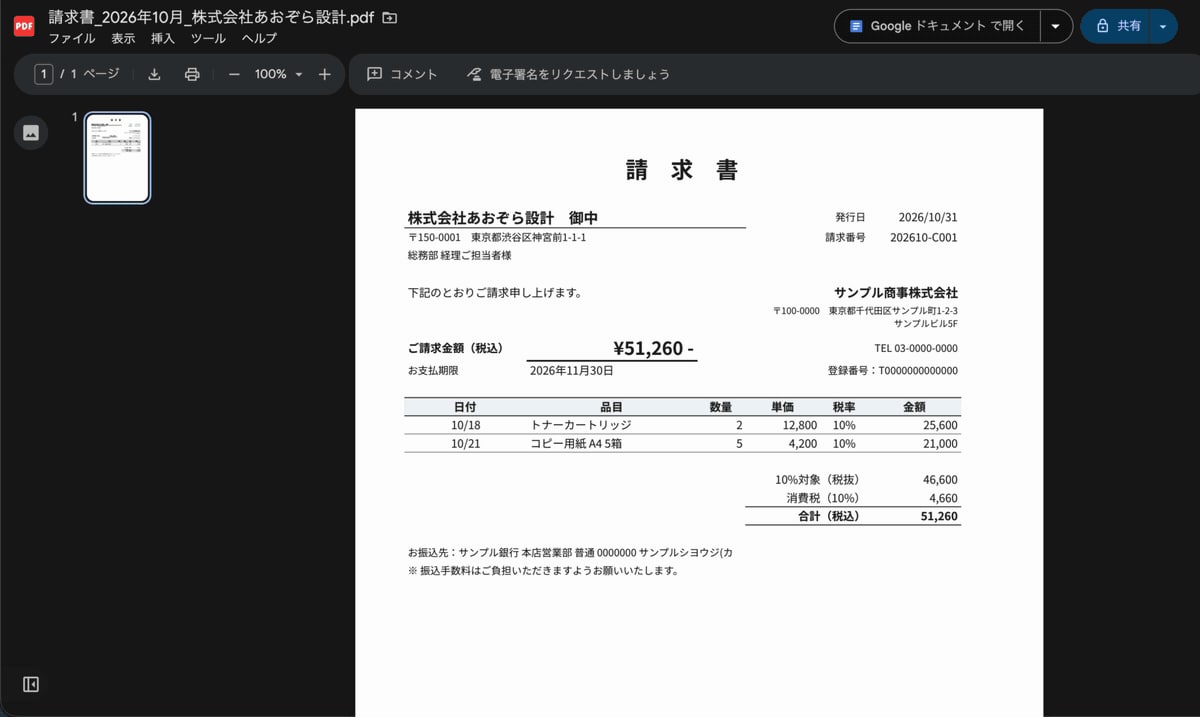
Task: Zoom out with the minus icon
Action: [x=234, y=74]
